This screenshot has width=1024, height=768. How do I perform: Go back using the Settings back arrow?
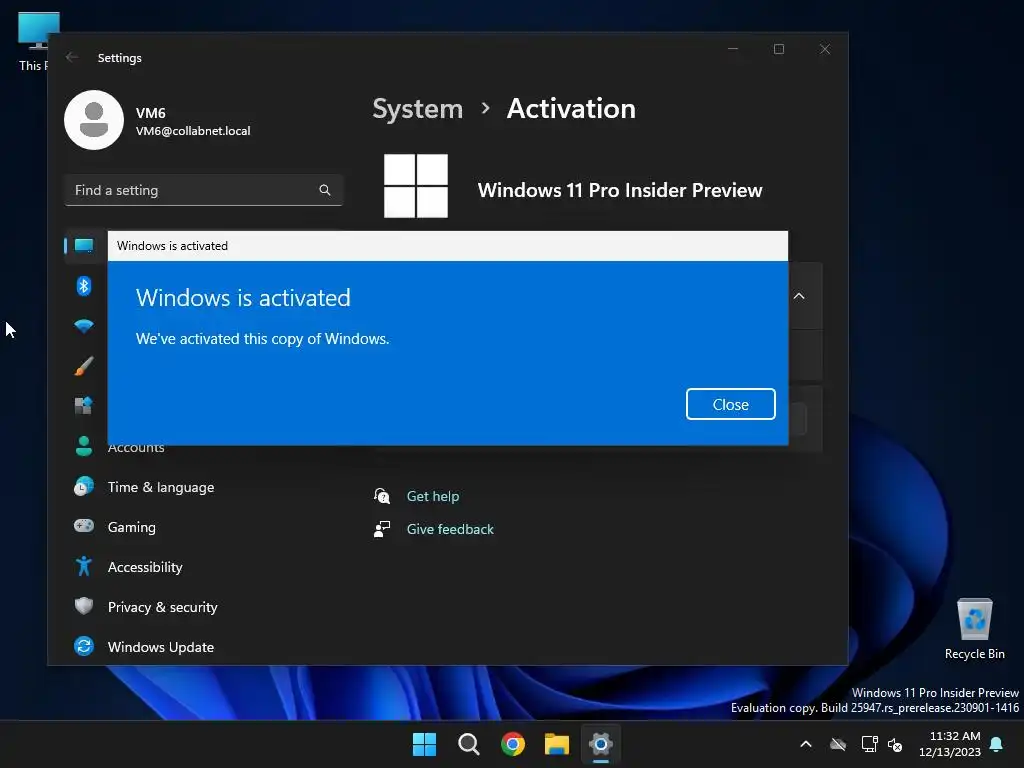coord(72,57)
